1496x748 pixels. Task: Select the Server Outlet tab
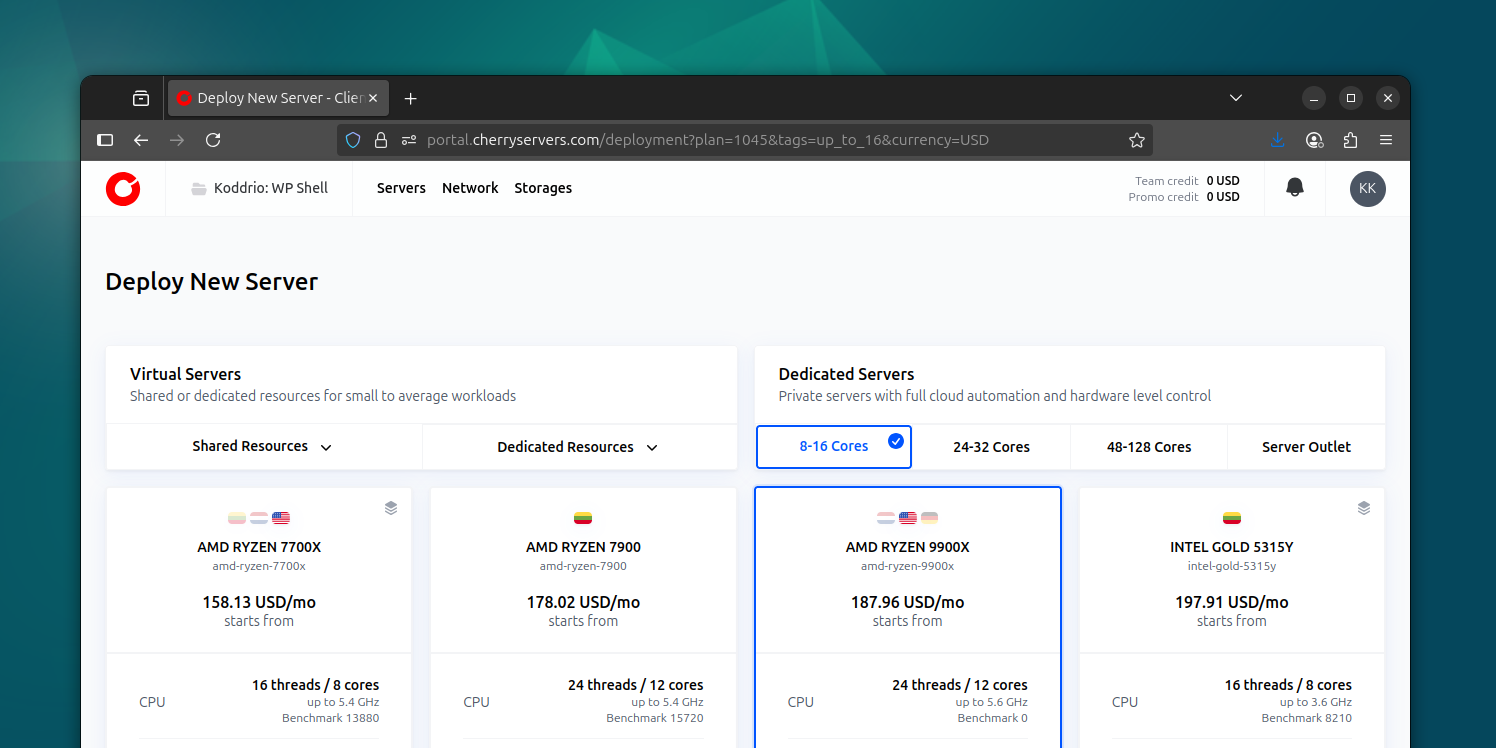(1306, 447)
